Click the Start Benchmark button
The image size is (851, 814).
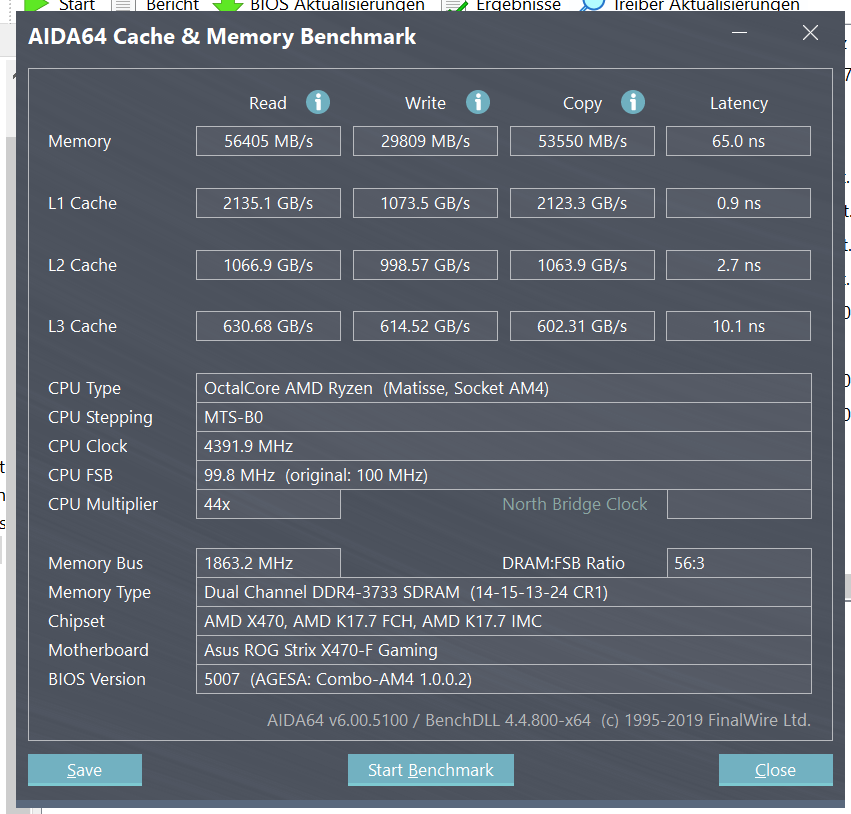[430, 770]
